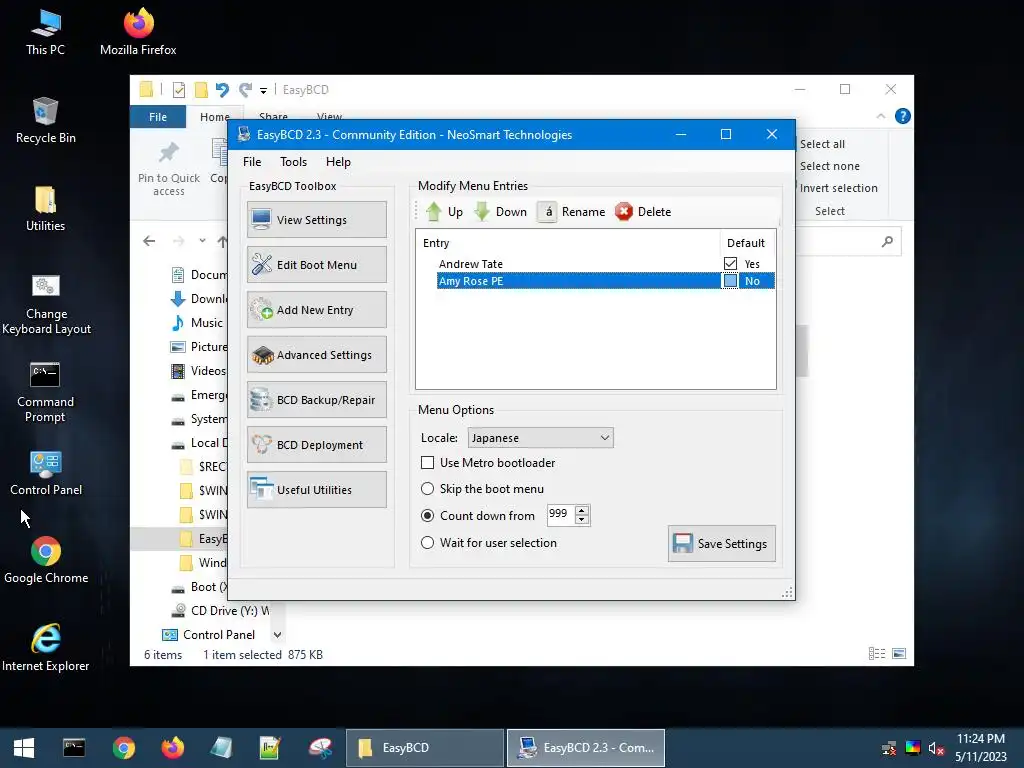Open EasyBCD File menu
Image resolution: width=1024 pixels, height=768 pixels.
tap(252, 161)
